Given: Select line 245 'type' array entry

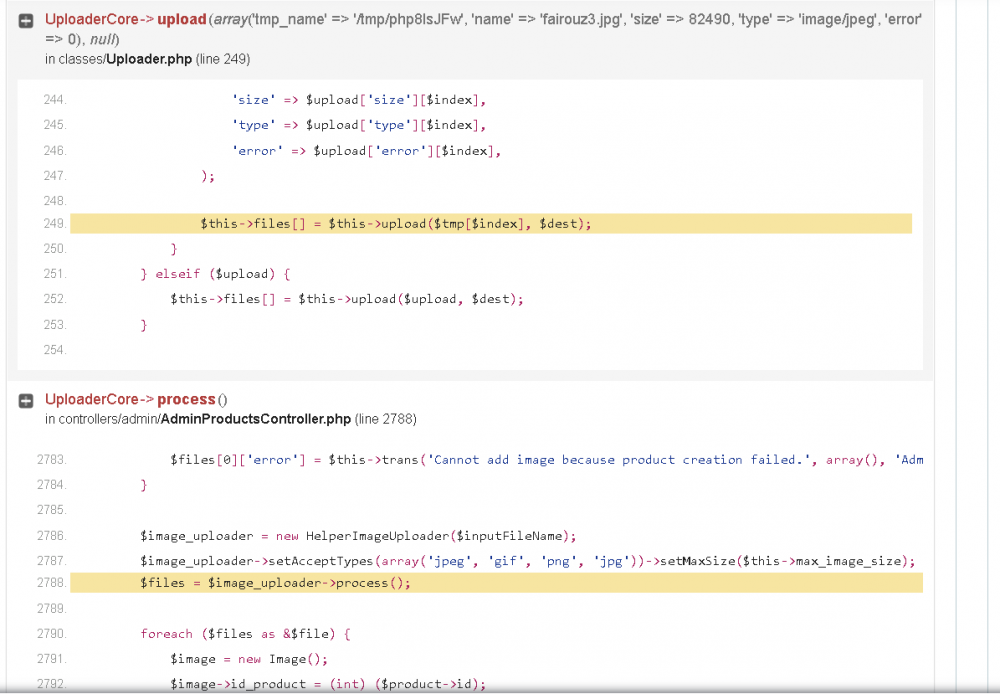Looking at the screenshot, I should [x=359, y=125].
